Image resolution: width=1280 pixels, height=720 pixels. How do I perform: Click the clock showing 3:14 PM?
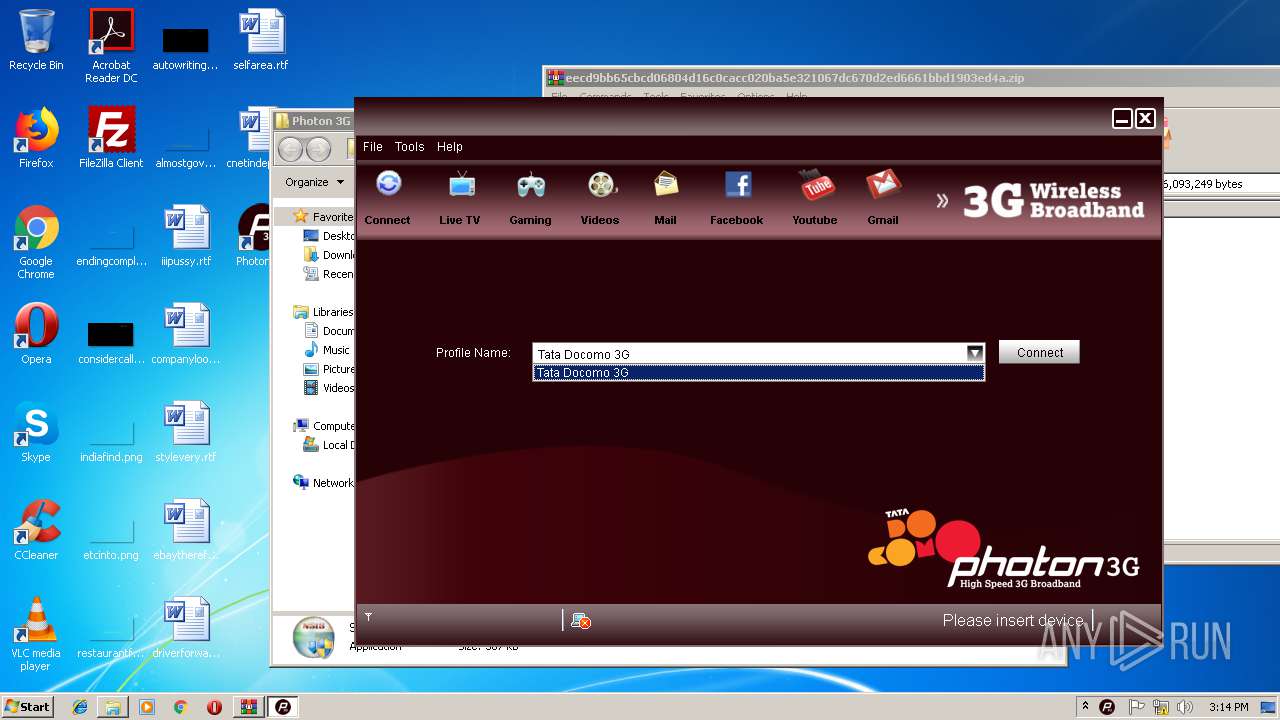point(1228,706)
